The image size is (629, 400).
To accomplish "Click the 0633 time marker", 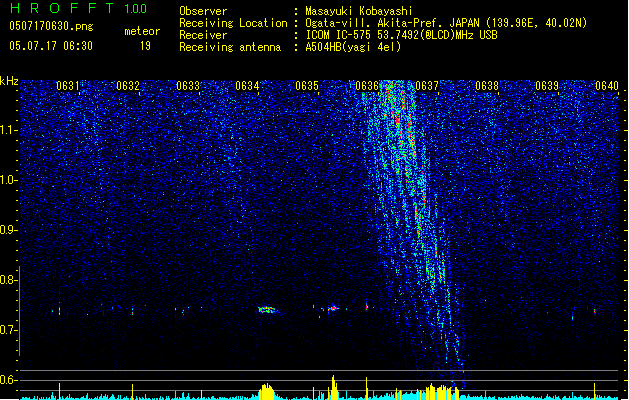I will tap(188, 86).
